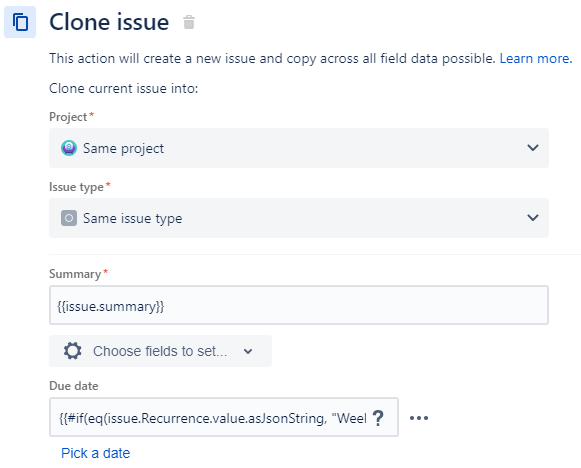The width and height of the screenshot is (581, 468).
Task: Click the Due date field label
Action: click(x=74, y=386)
